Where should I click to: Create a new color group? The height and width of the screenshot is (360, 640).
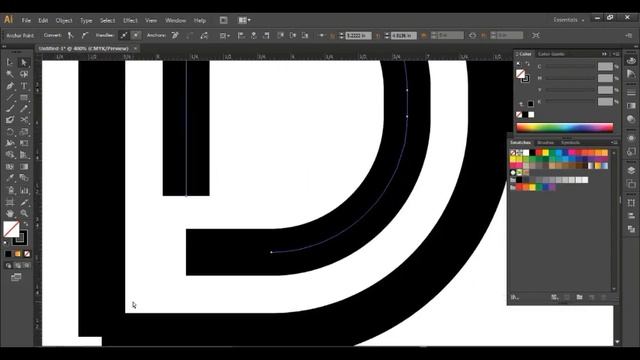[579, 297]
